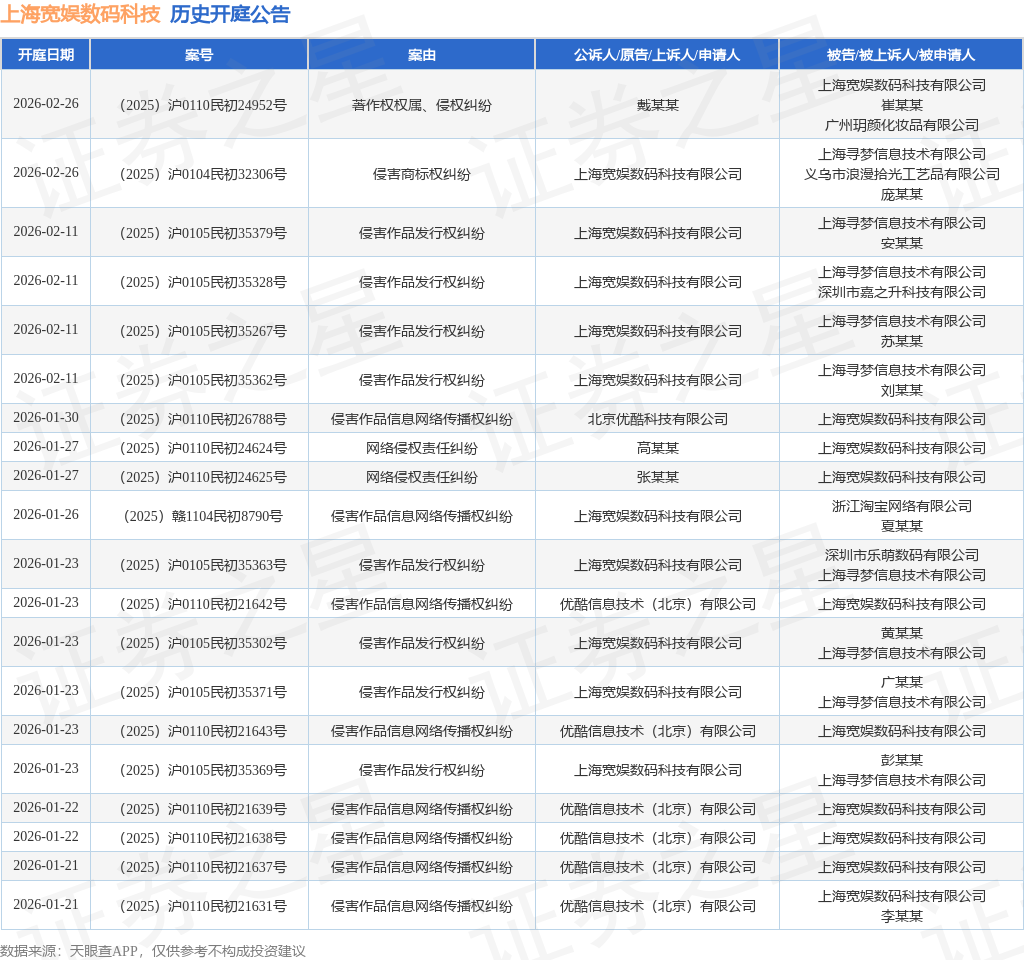Click cause 网络侵权责任纠纷 in 24624号 row
1024x960 pixels.
422,448
